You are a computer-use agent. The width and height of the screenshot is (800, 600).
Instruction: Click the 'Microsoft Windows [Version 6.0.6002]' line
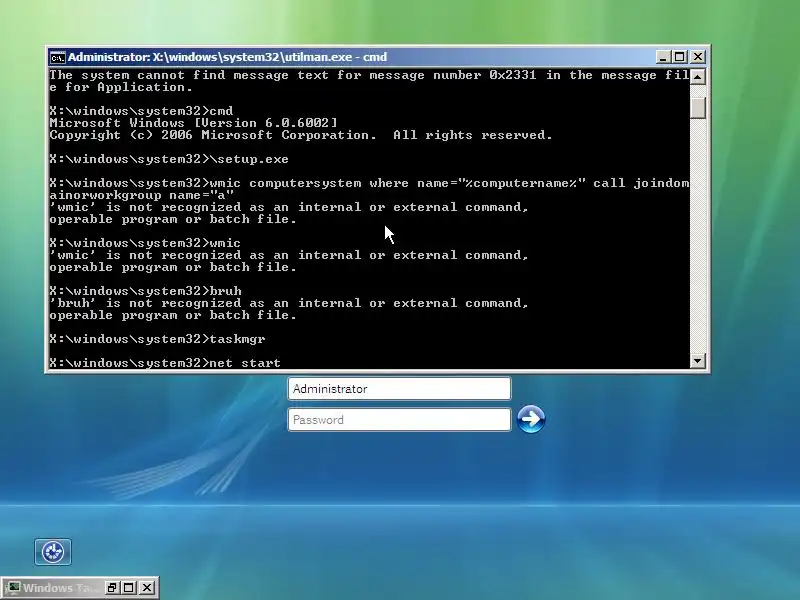pyautogui.click(x=193, y=123)
